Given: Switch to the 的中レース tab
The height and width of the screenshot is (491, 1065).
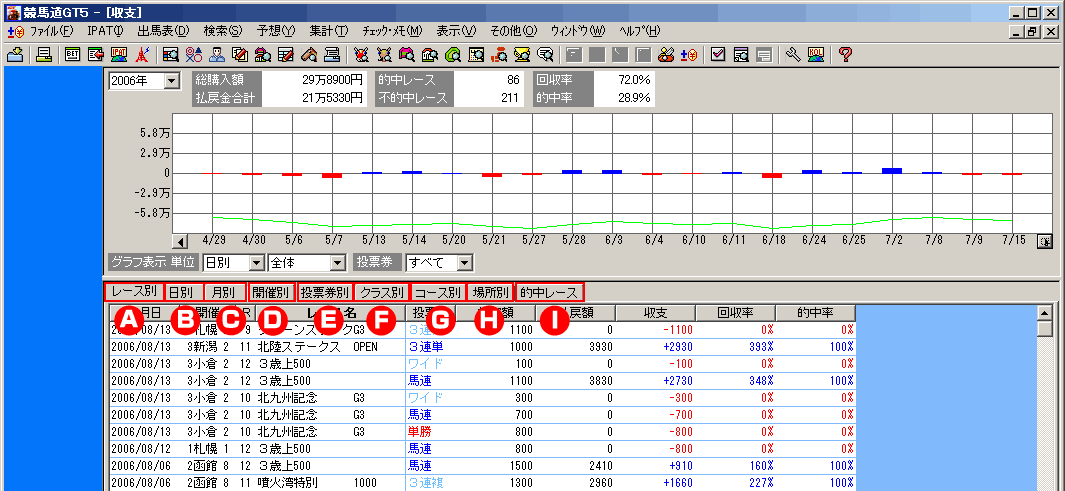Looking at the screenshot, I should tap(549, 293).
